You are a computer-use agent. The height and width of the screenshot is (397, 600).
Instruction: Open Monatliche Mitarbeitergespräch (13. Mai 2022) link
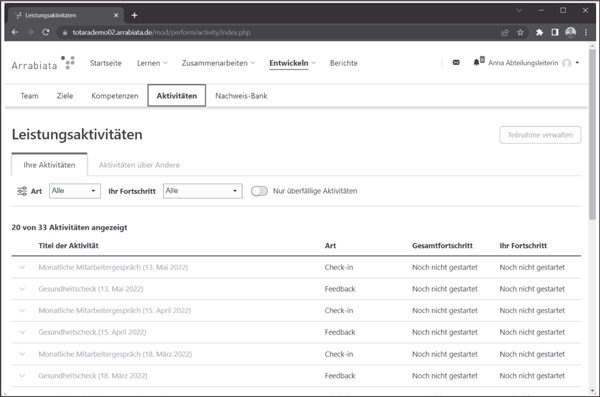[113, 267]
